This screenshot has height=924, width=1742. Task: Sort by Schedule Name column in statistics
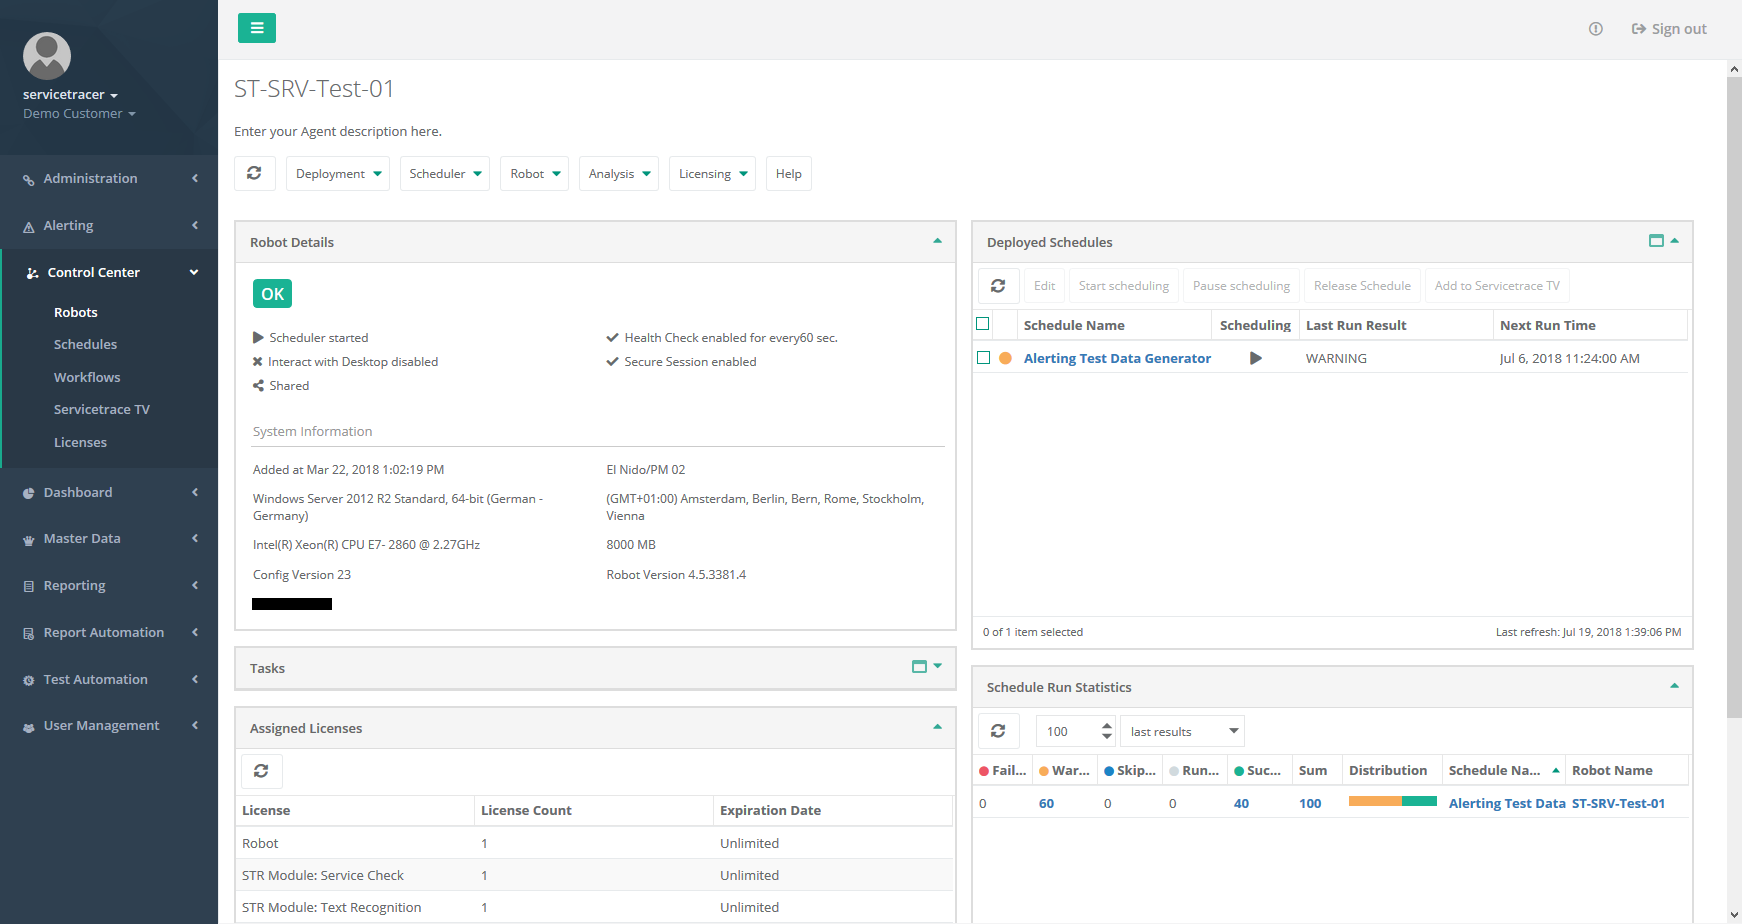(x=1503, y=770)
